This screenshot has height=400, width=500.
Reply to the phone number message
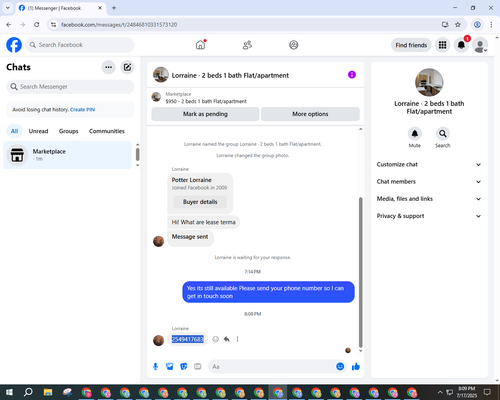click(x=227, y=339)
